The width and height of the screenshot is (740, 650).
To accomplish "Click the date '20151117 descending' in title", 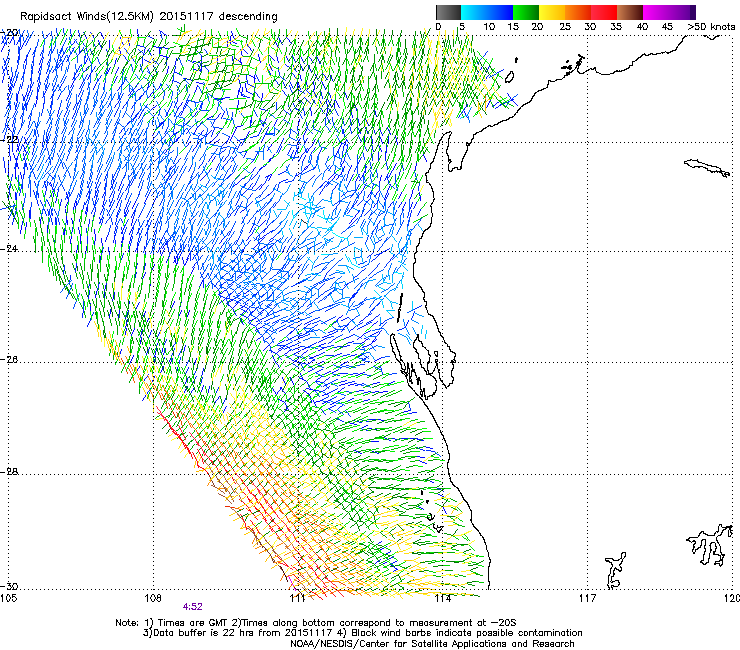I will click(x=219, y=17).
